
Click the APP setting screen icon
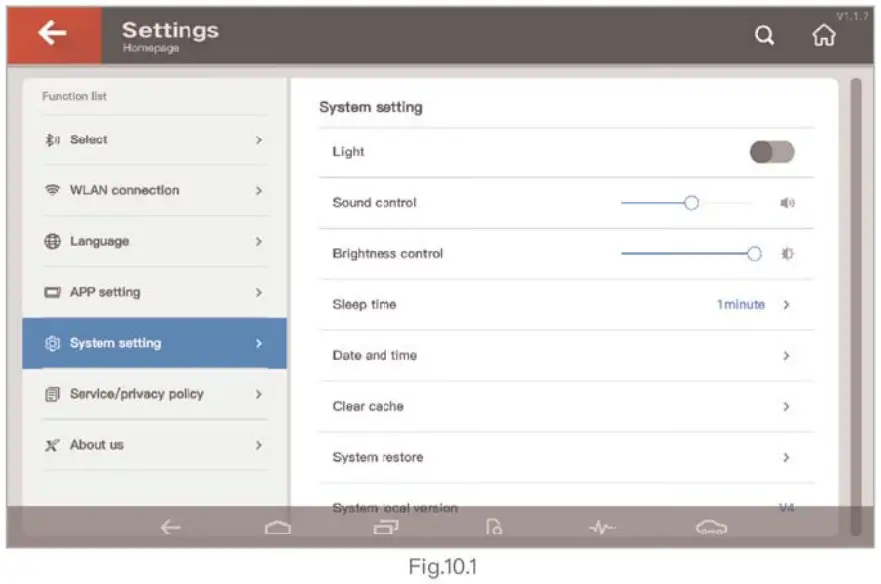(52, 292)
